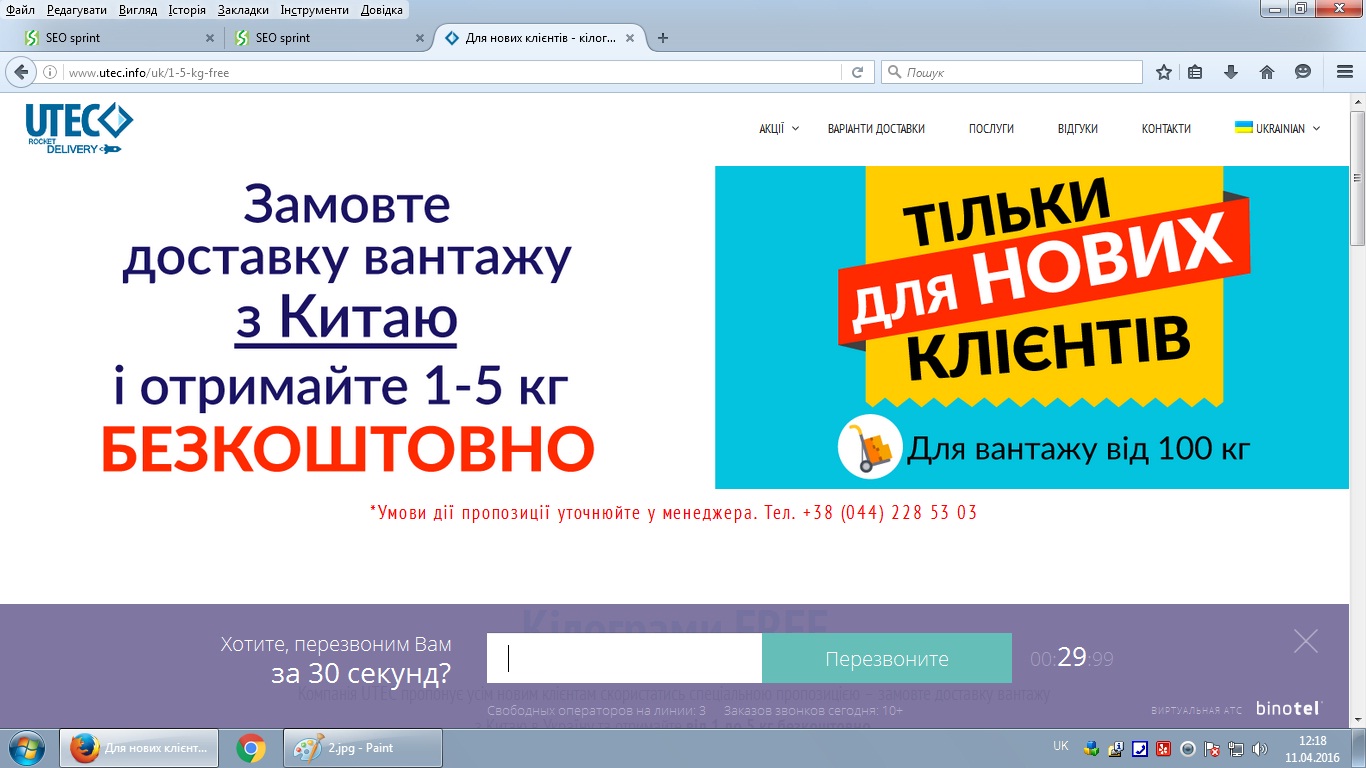Close the 'Для нових клієнтів' tab
This screenshot has width=1366, height=768.
(x=630, y=38)
